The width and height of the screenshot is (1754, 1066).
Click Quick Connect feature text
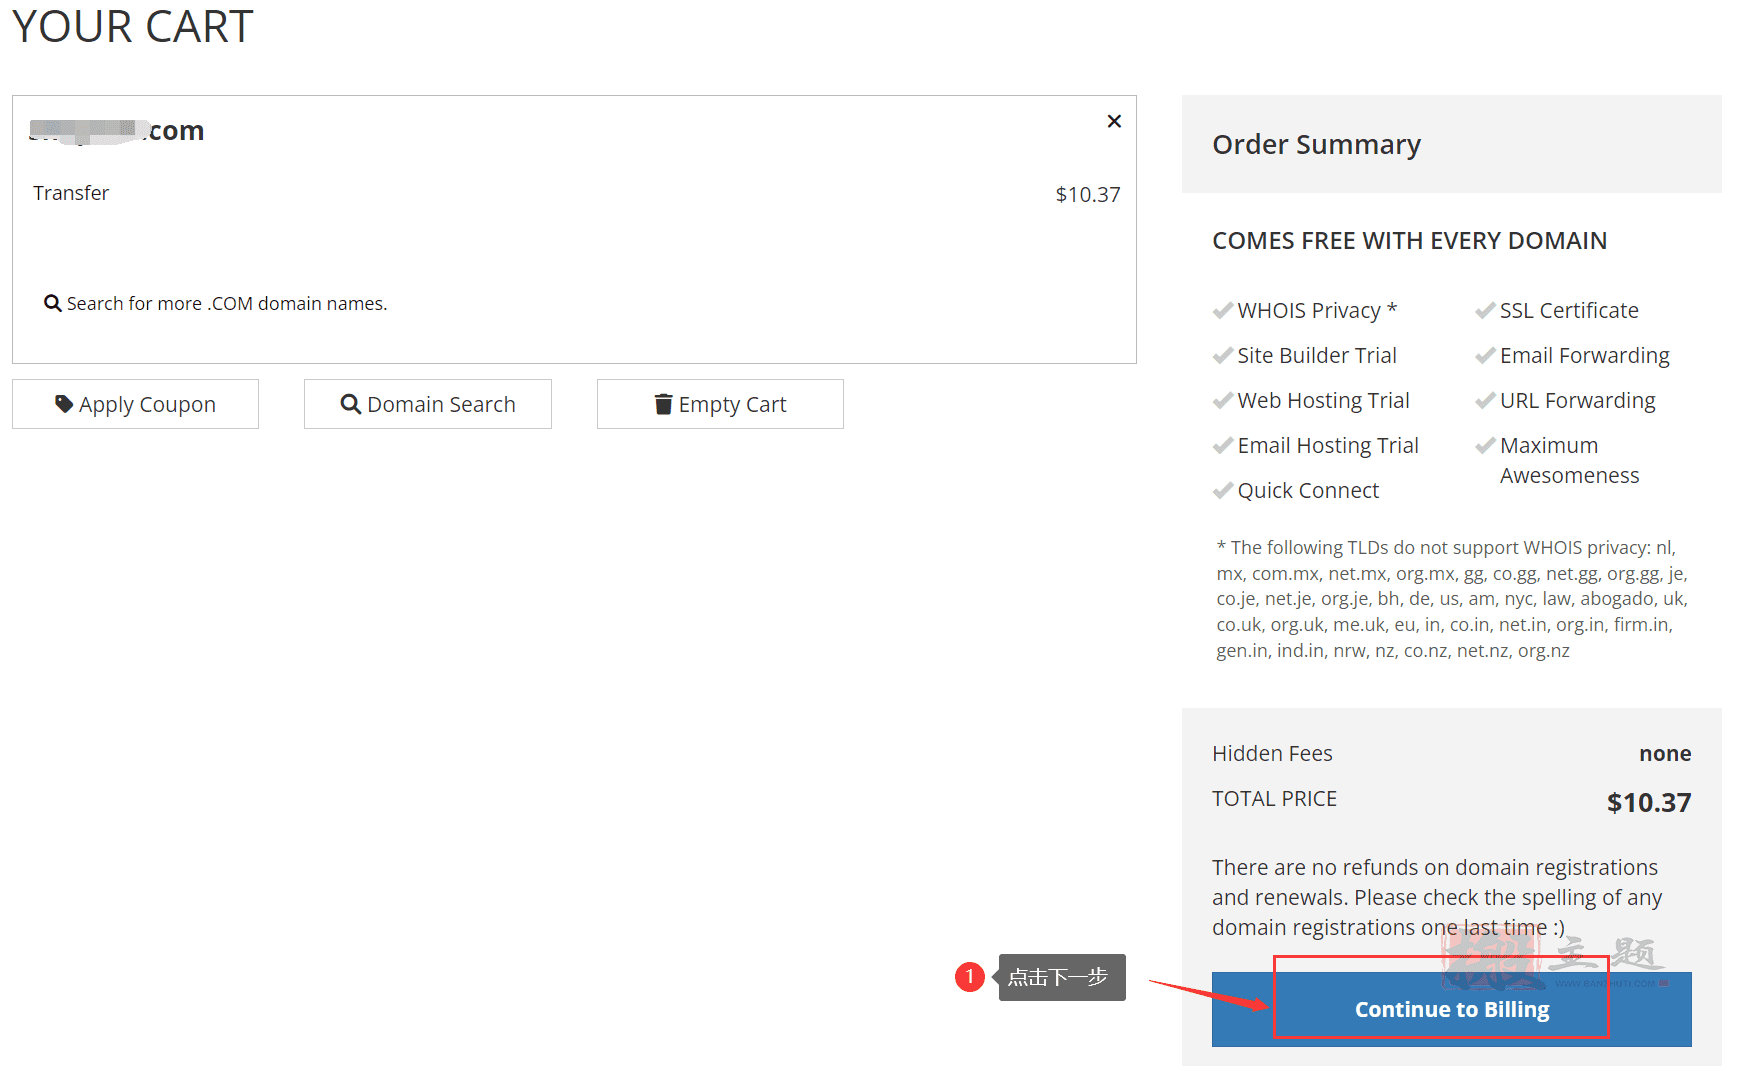click(1308, 490)
